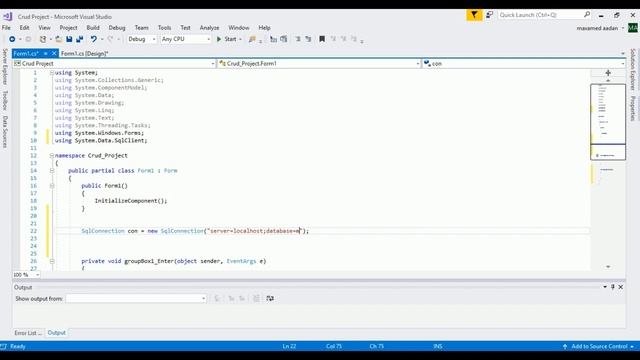This screenshot has height=360, width=640.
Task: Collapse the groupBox1_Enter method block
Action: (x=52, y=261)
